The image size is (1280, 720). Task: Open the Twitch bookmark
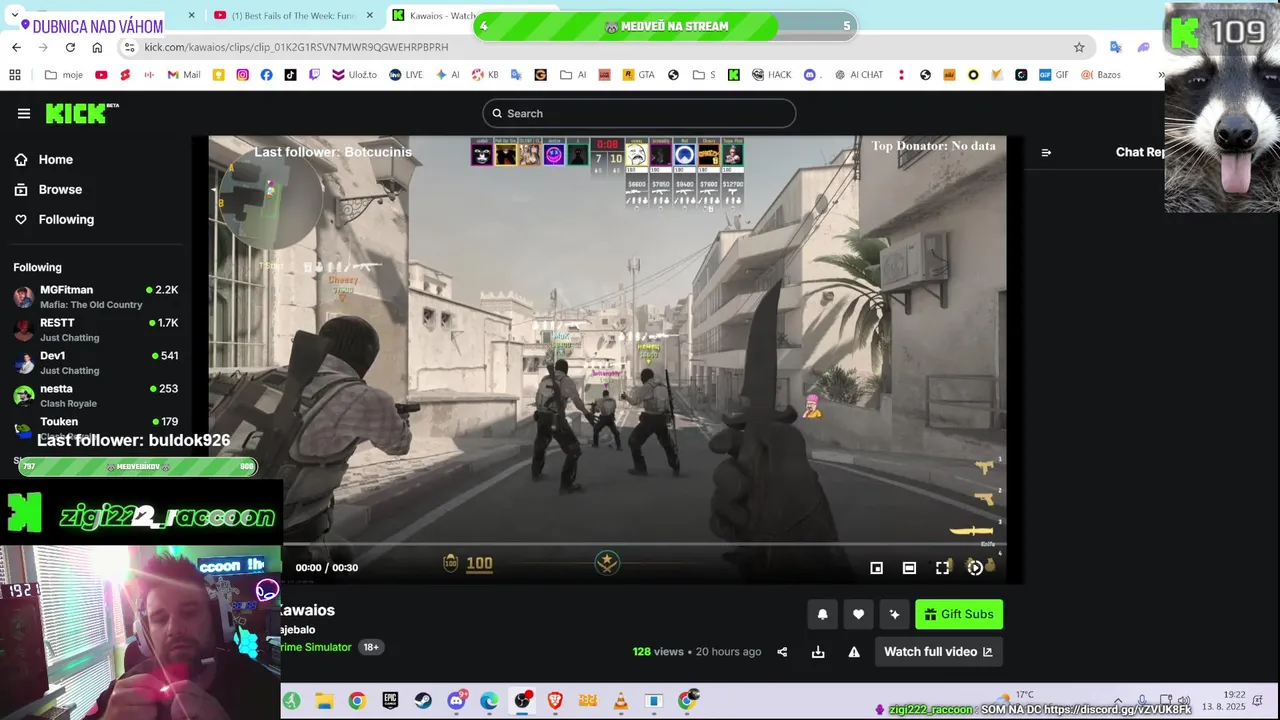[314, 75]
